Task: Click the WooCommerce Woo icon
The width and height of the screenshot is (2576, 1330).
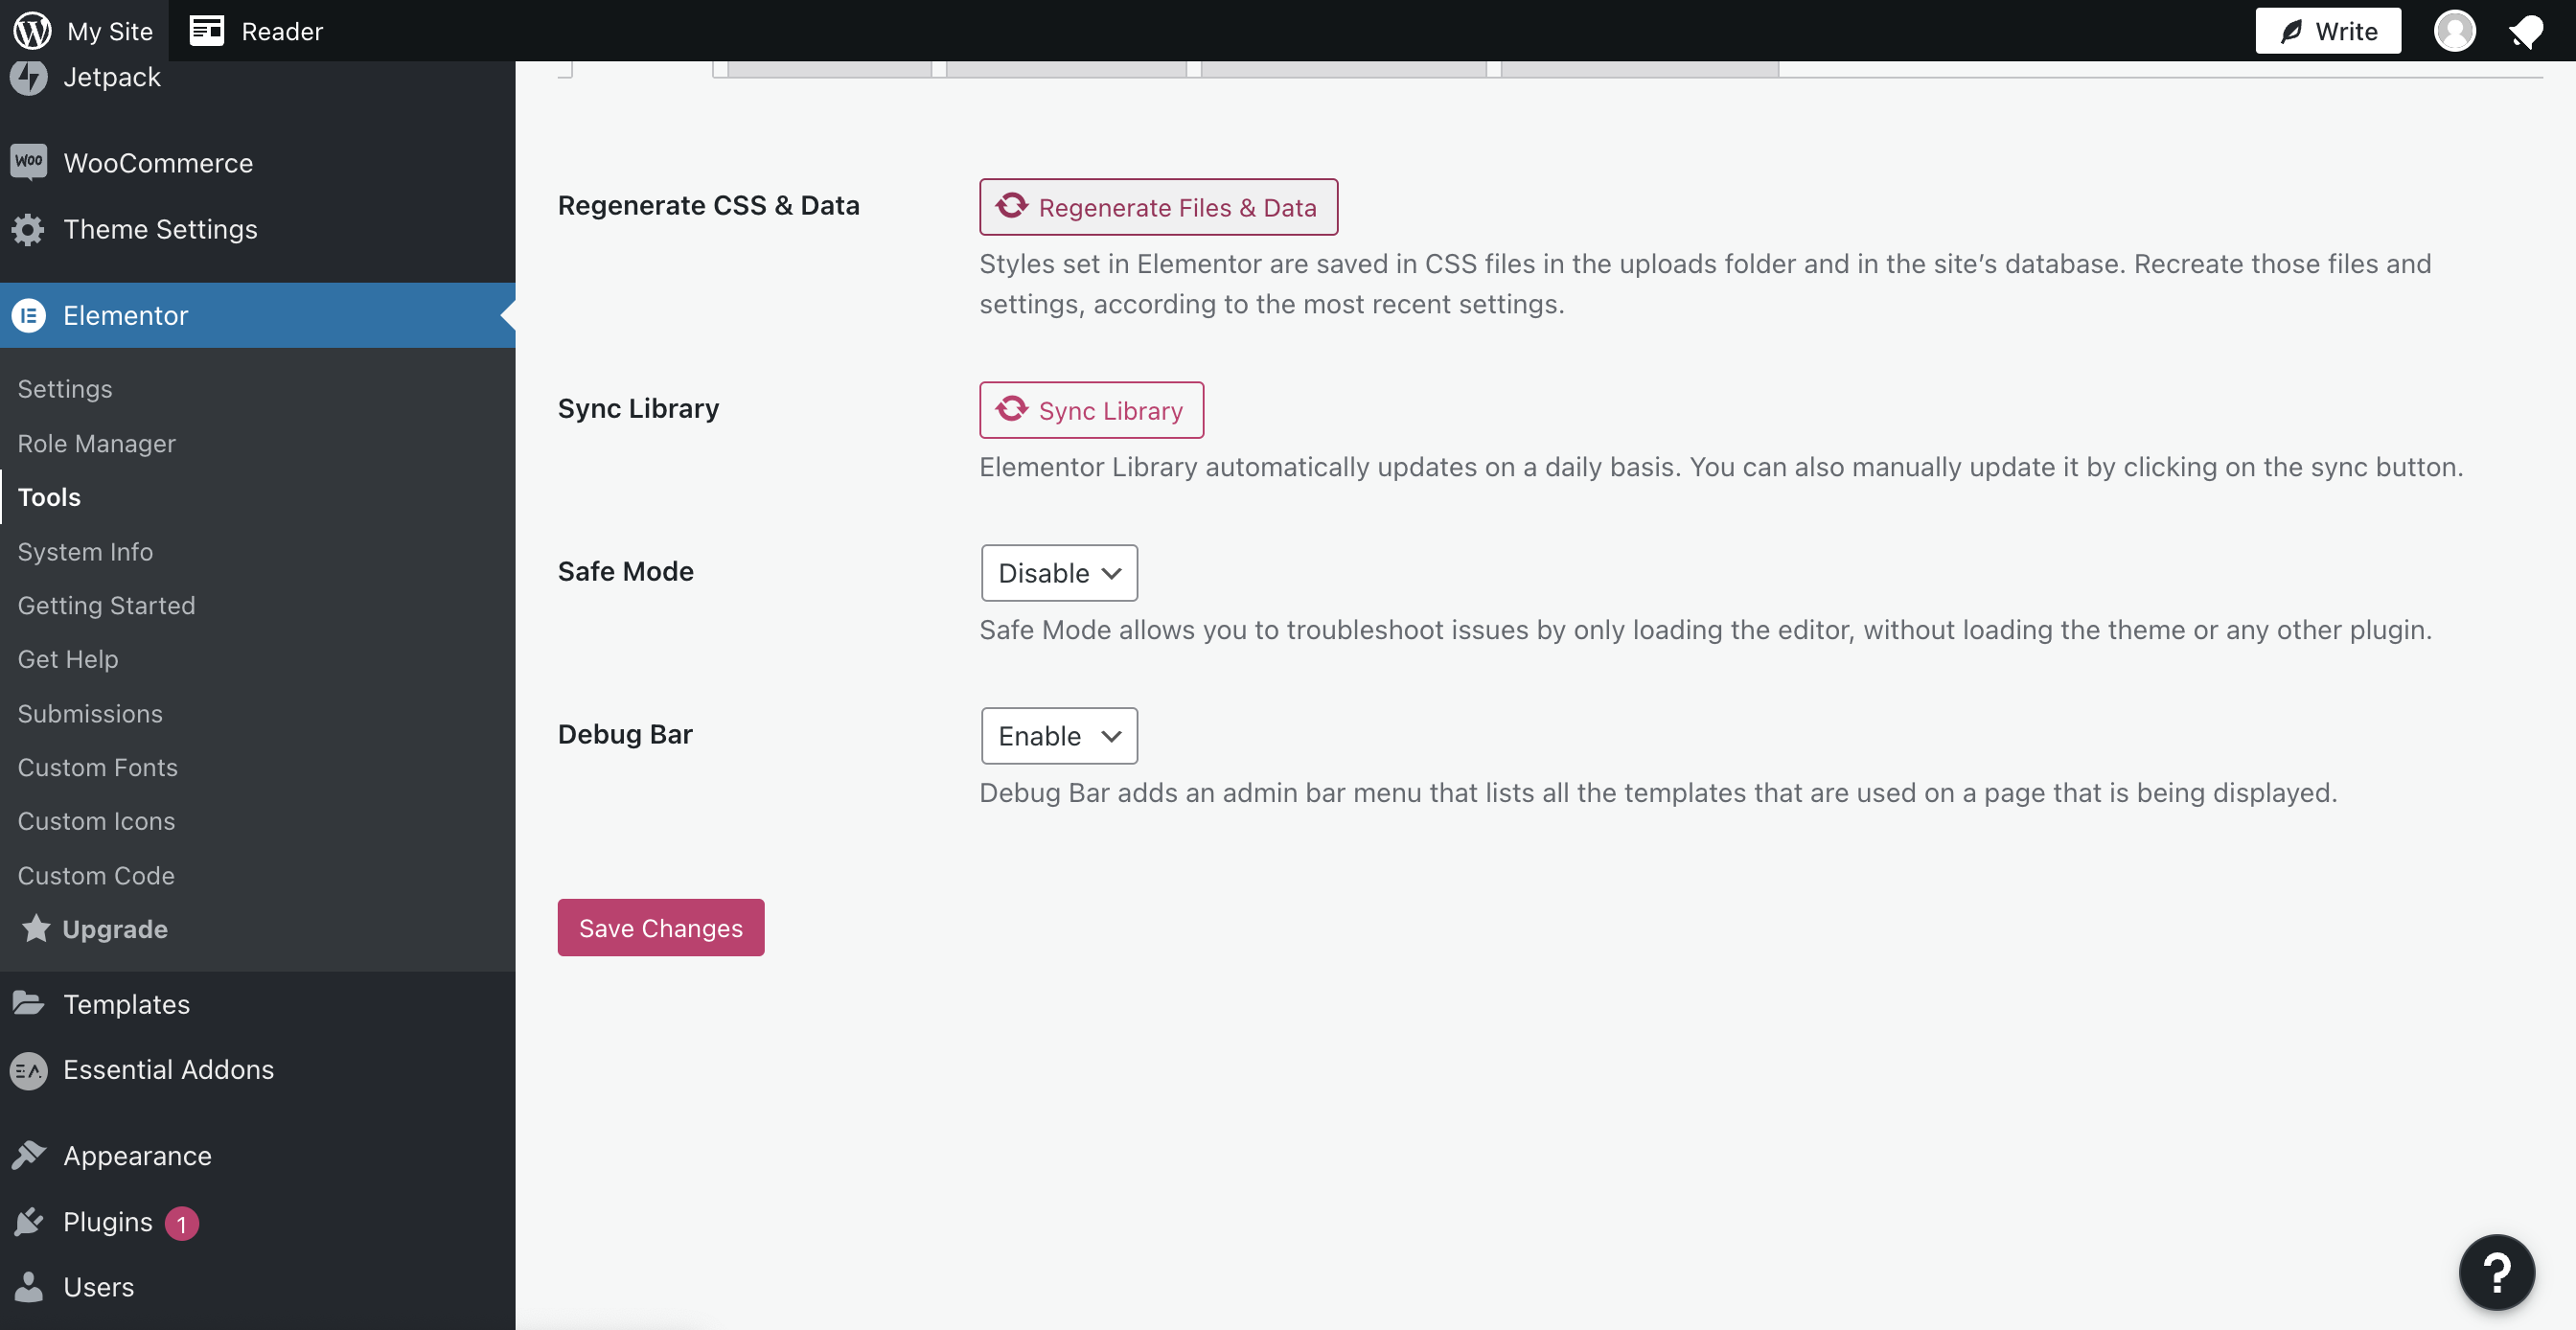Action: (x=29, y=162)
